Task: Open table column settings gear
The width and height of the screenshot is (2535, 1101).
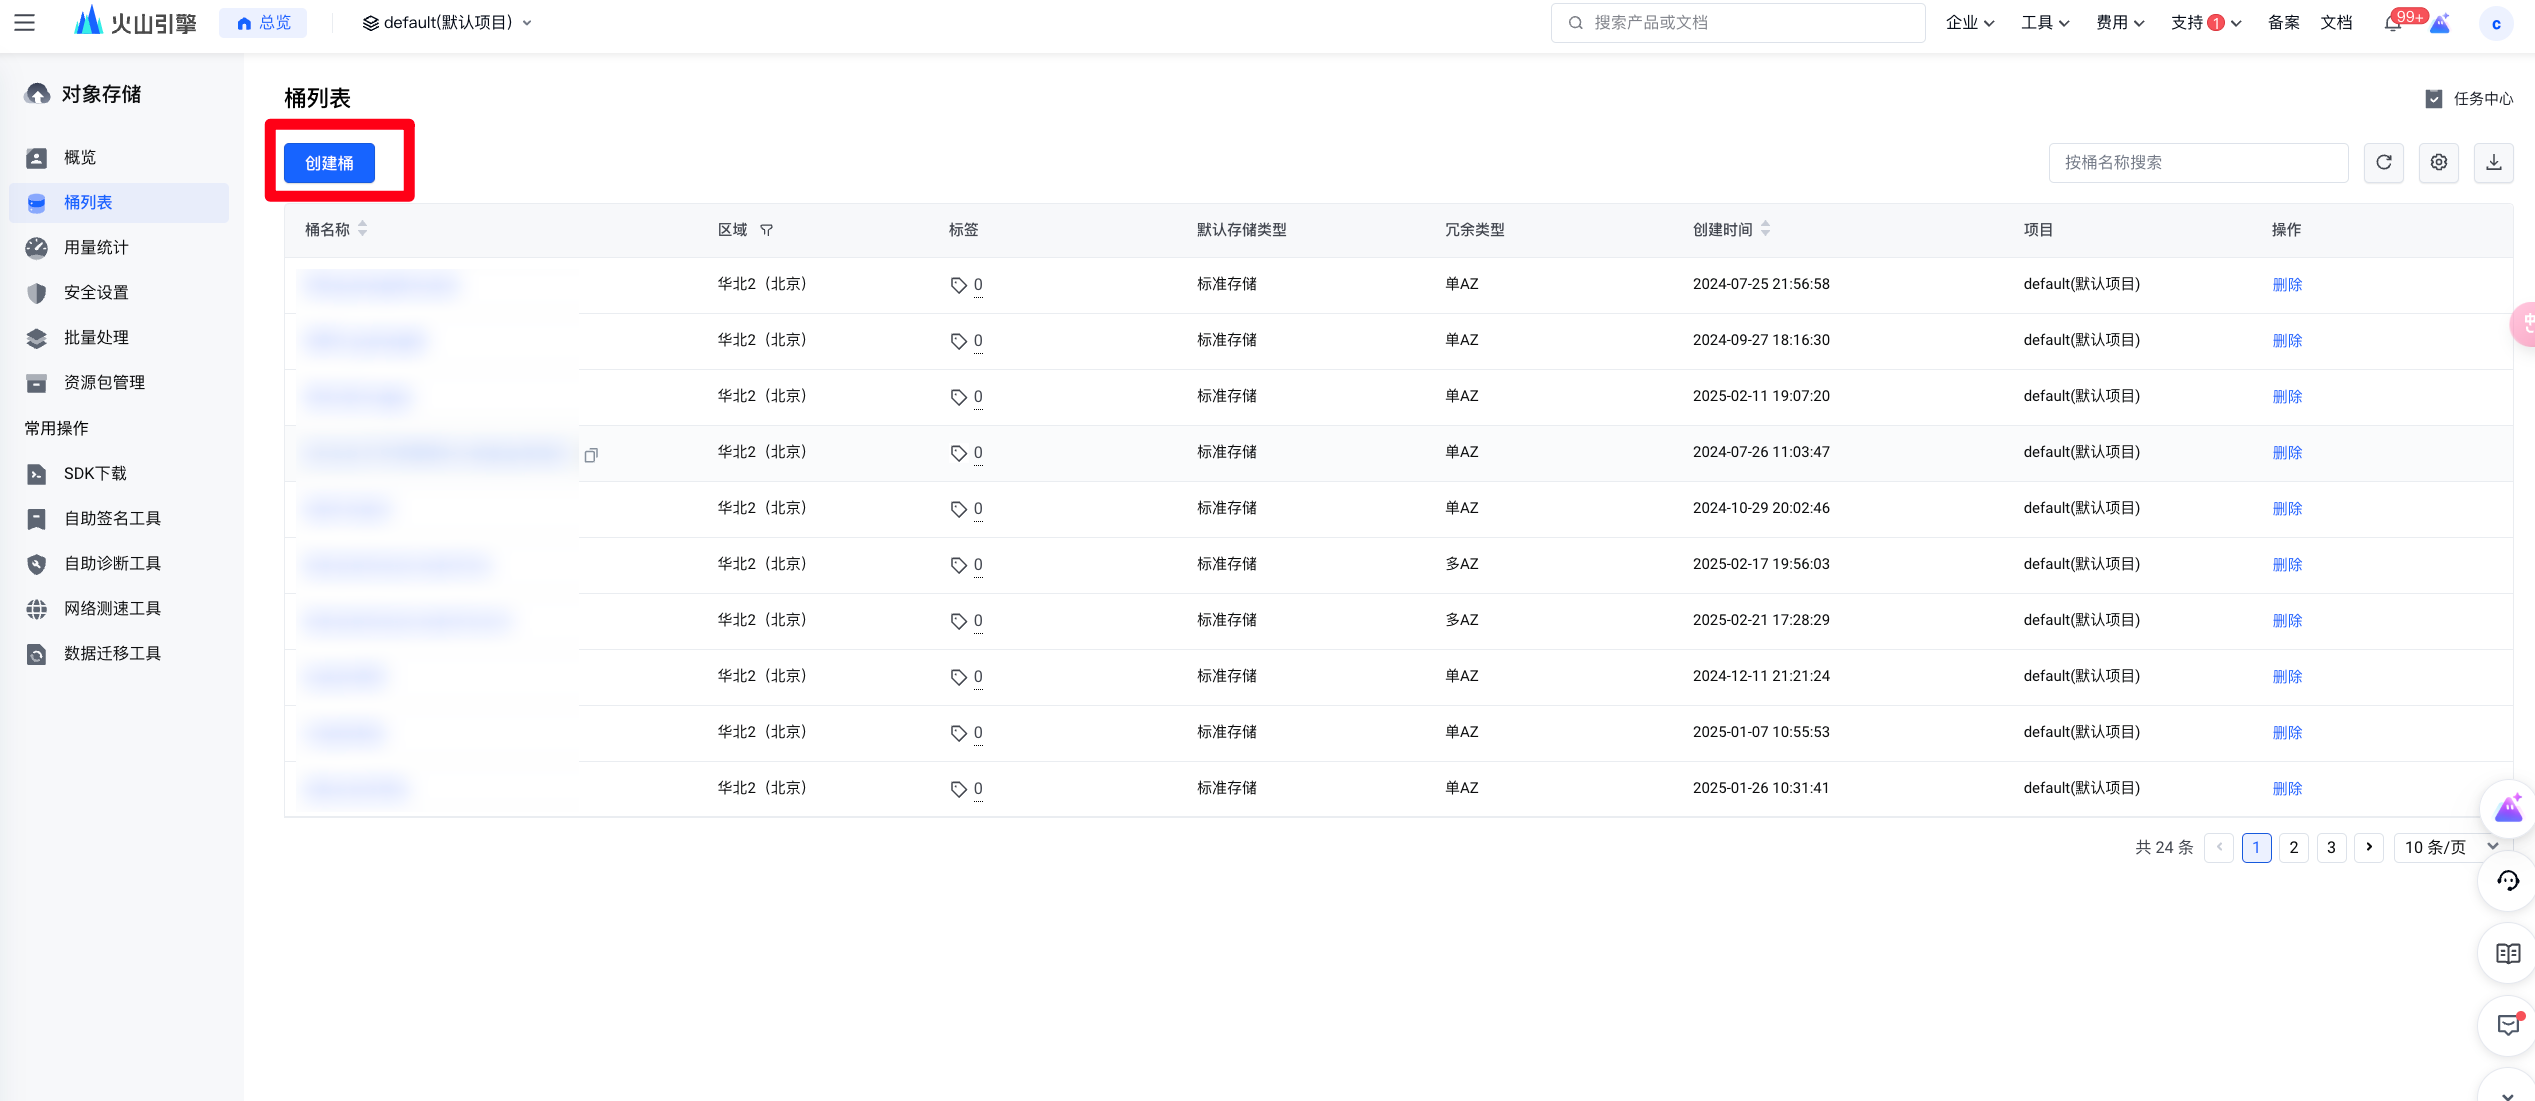Action: (2439, 162)
